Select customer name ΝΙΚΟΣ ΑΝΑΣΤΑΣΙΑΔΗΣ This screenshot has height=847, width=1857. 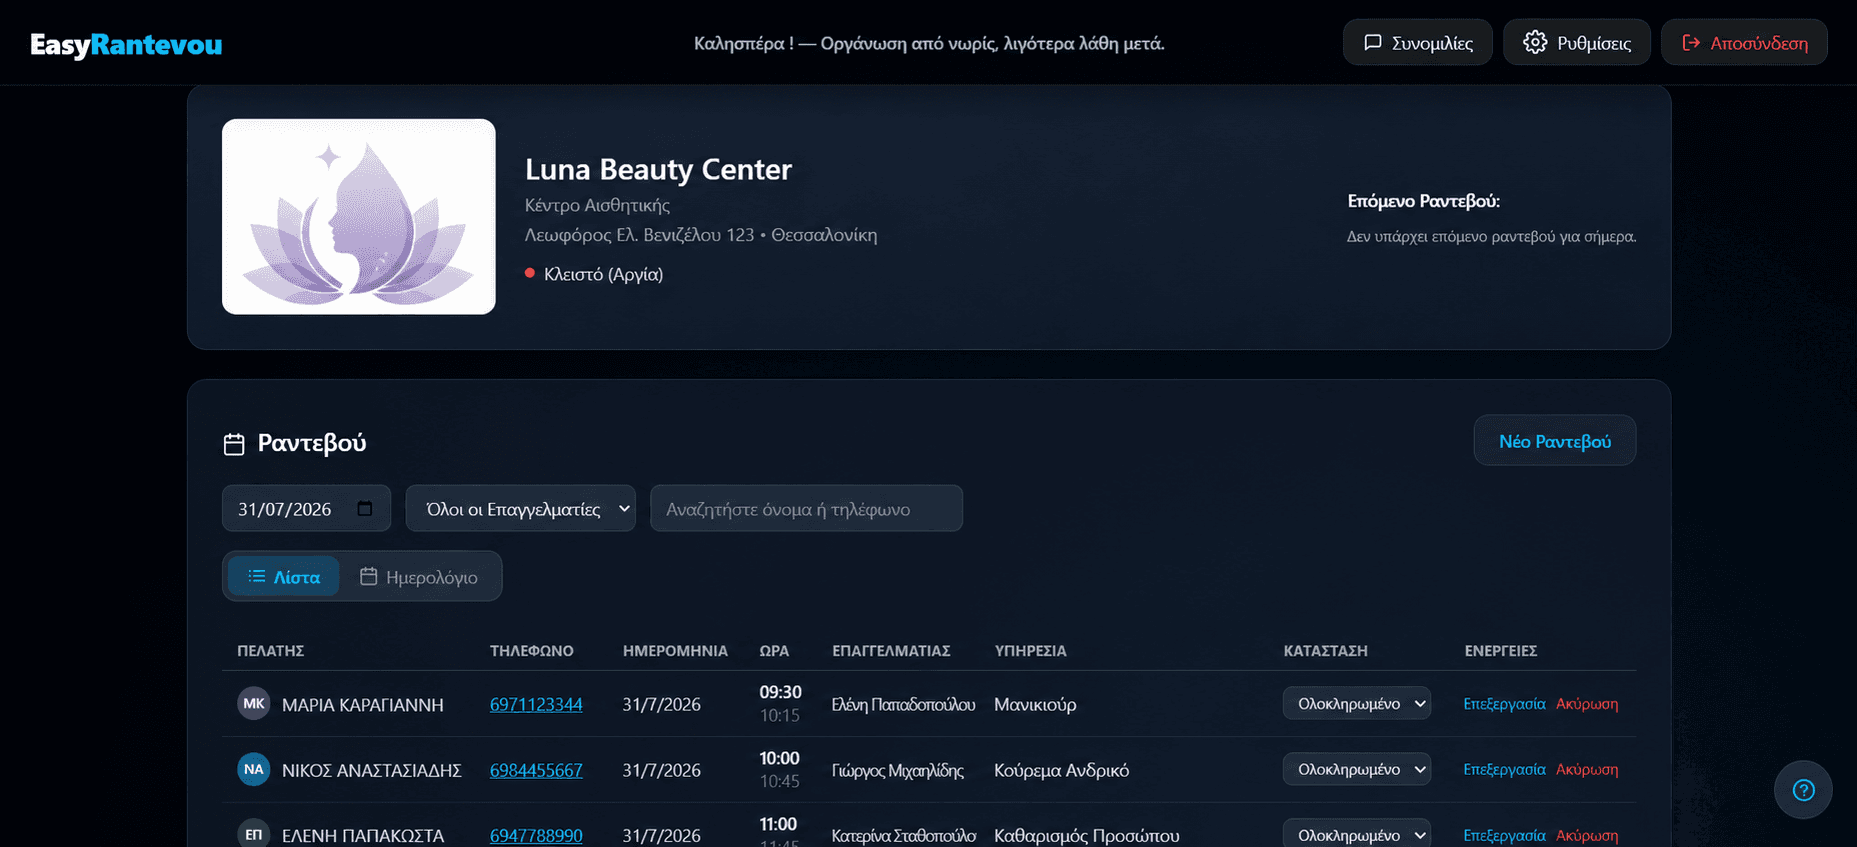372,771
